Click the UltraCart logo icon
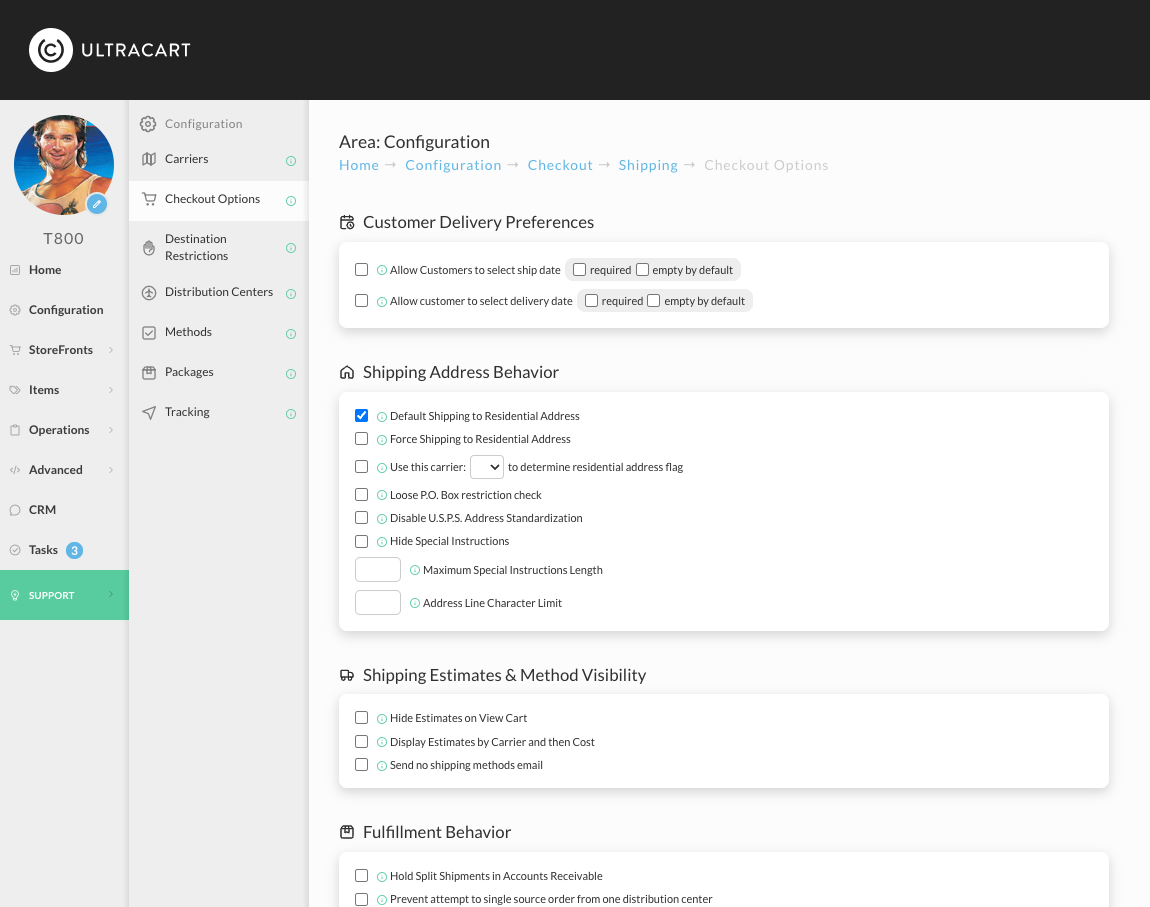Image resolution: width=1150 pixels, height=907 pixels. (51, 50)
